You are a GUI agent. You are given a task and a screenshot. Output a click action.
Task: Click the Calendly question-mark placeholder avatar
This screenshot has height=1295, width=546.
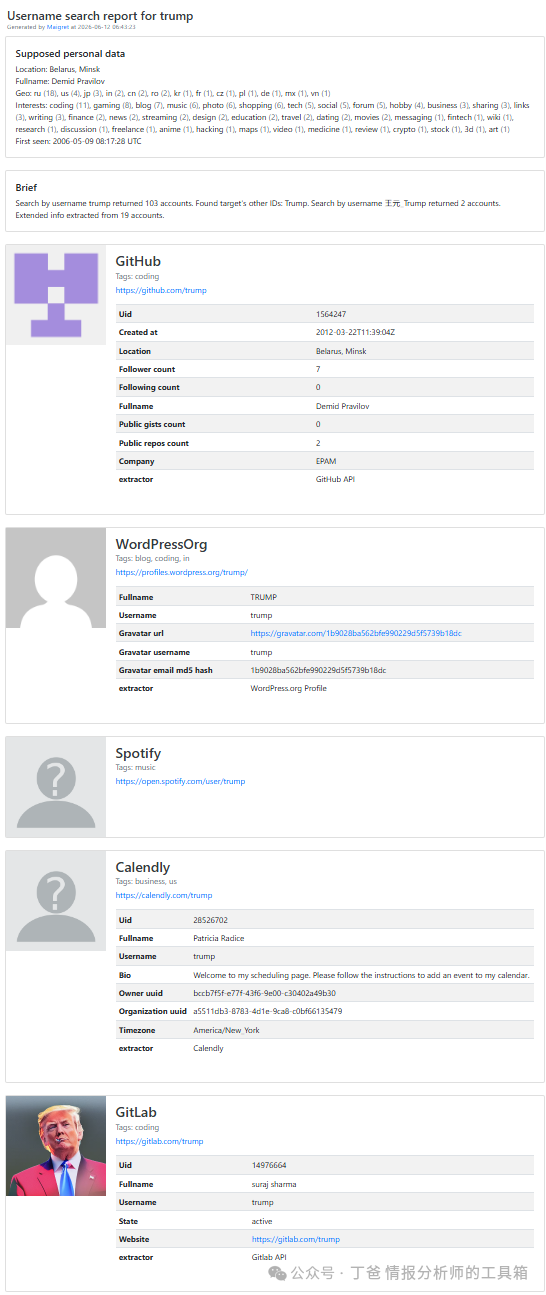coord(56,901)
